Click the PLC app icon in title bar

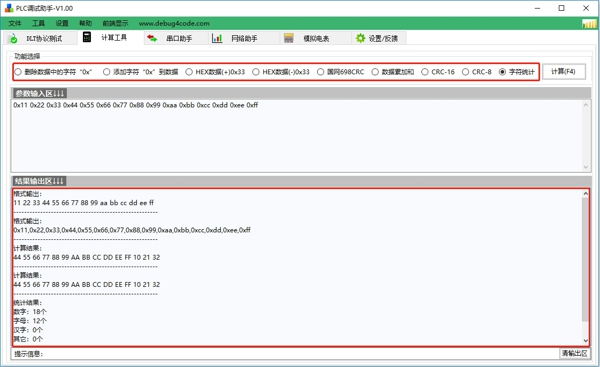8,8
